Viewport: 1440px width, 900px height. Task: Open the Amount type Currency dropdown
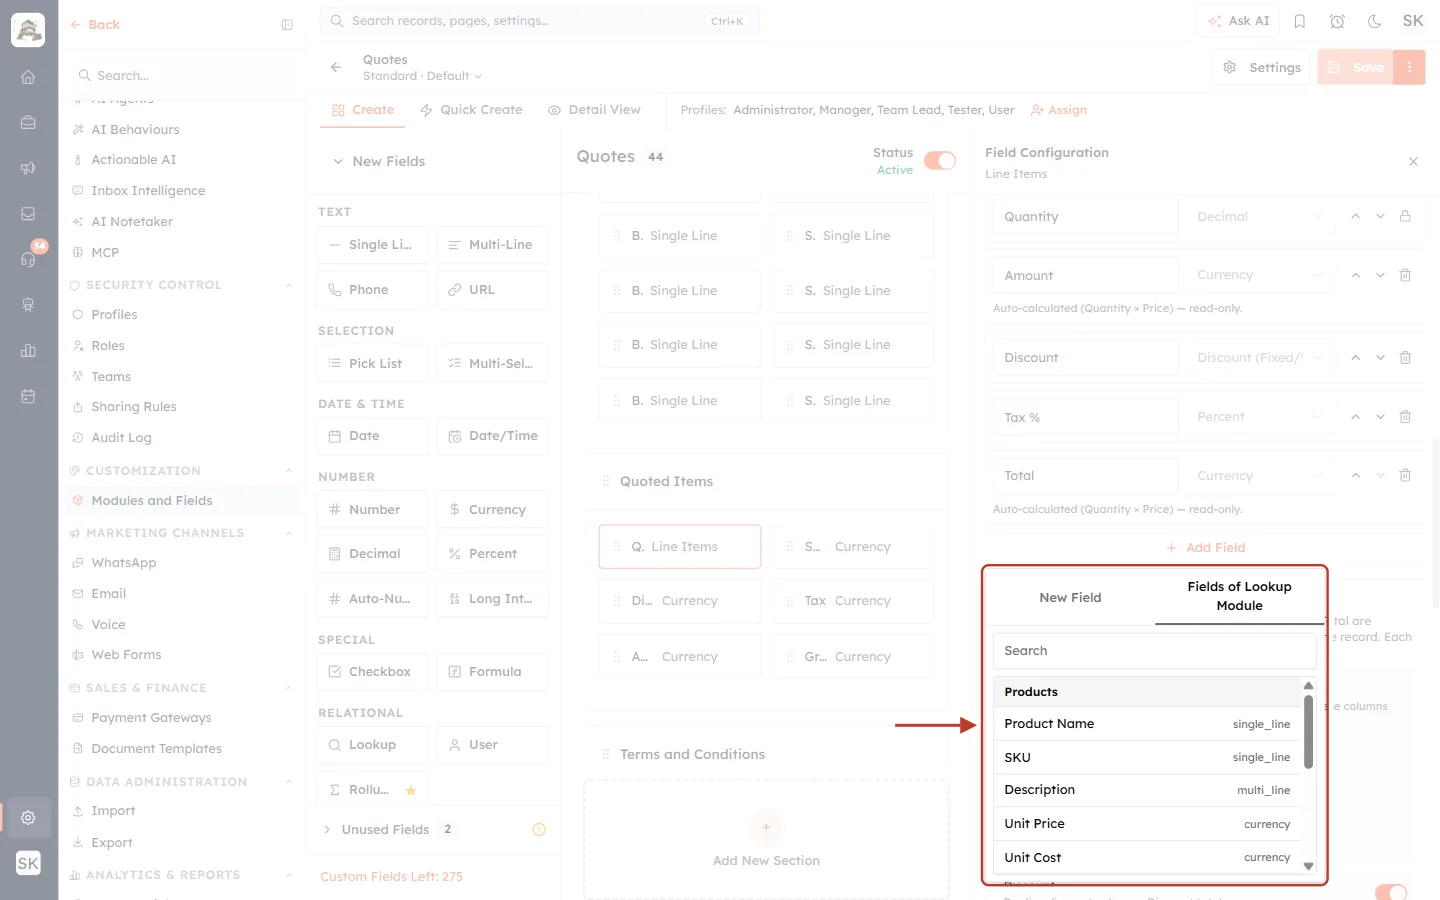[1259, 275]
